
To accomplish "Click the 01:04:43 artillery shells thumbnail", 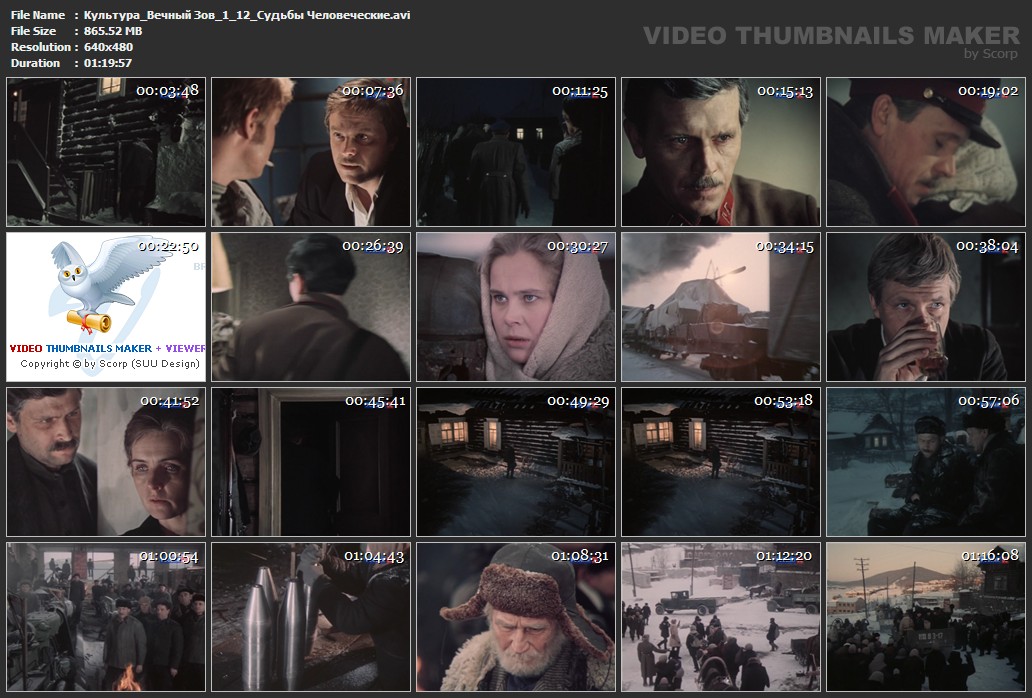I will pos(310,616).
